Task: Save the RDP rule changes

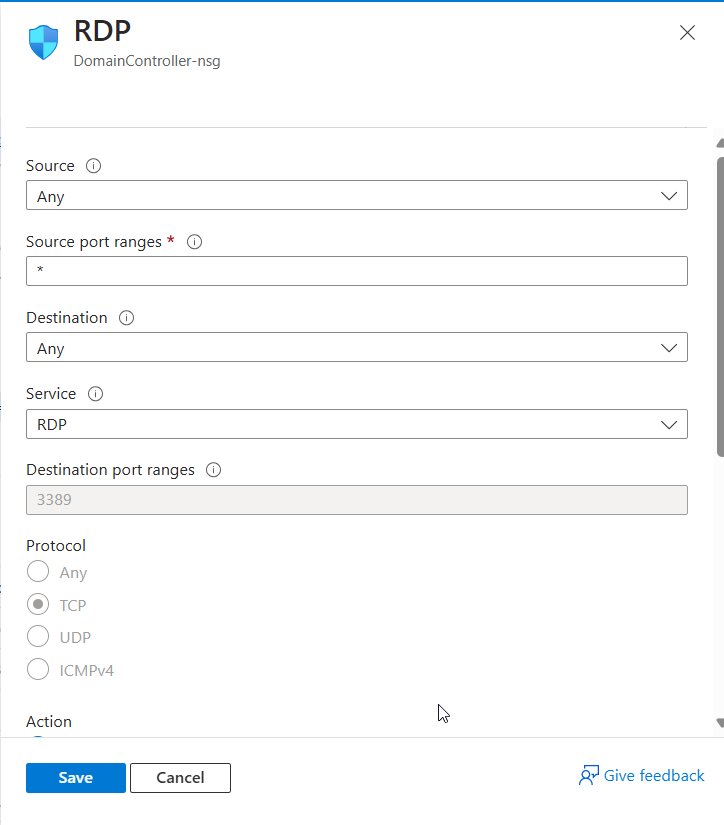Action: point(76,778)
